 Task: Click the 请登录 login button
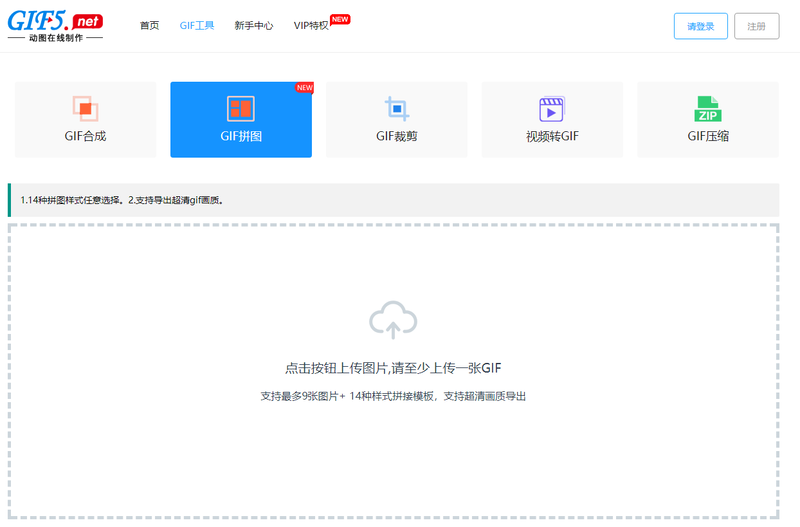701,26
